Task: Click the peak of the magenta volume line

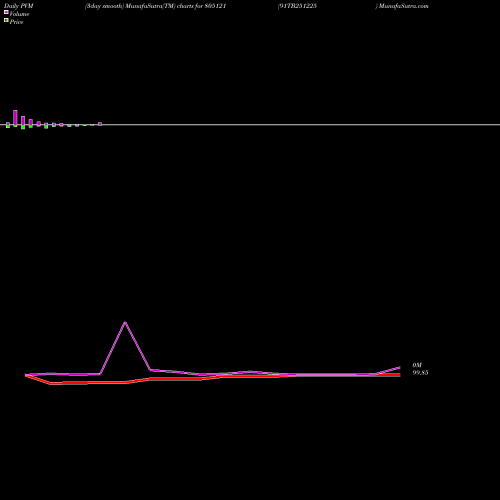Action: [x=125, y=322]
